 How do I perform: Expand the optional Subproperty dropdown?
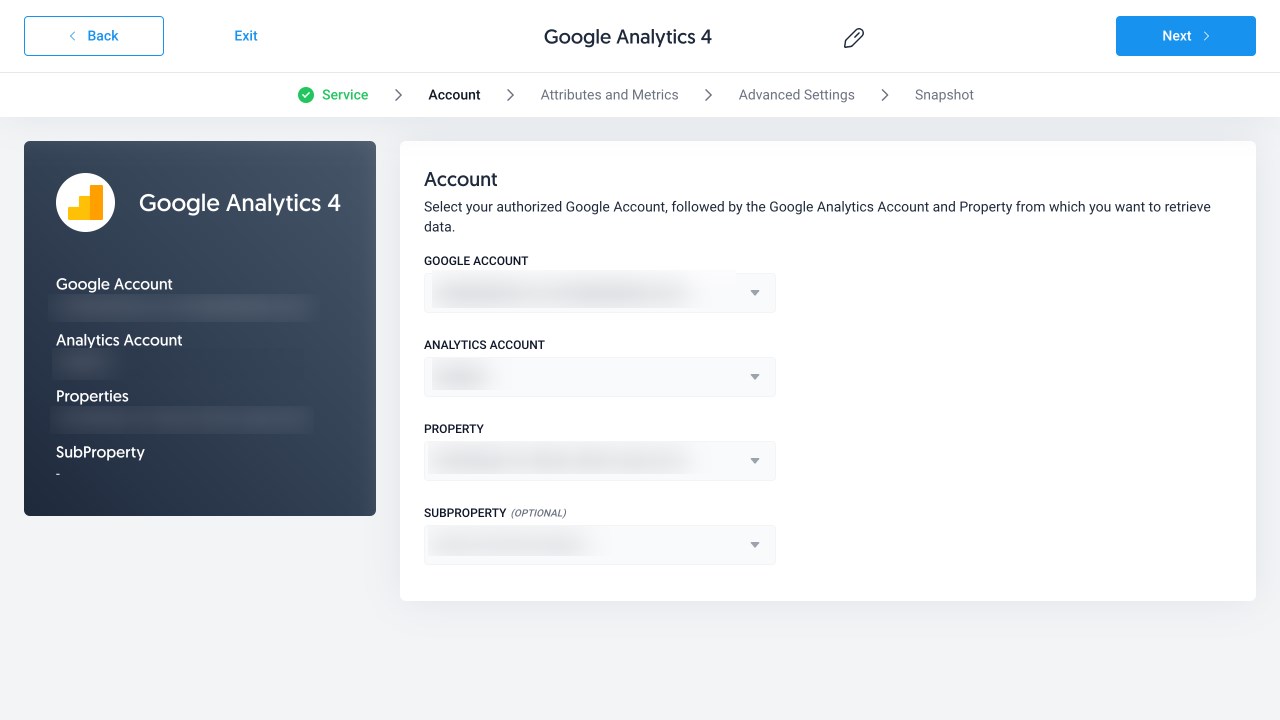pyautogui.click(x=600, y=545)
